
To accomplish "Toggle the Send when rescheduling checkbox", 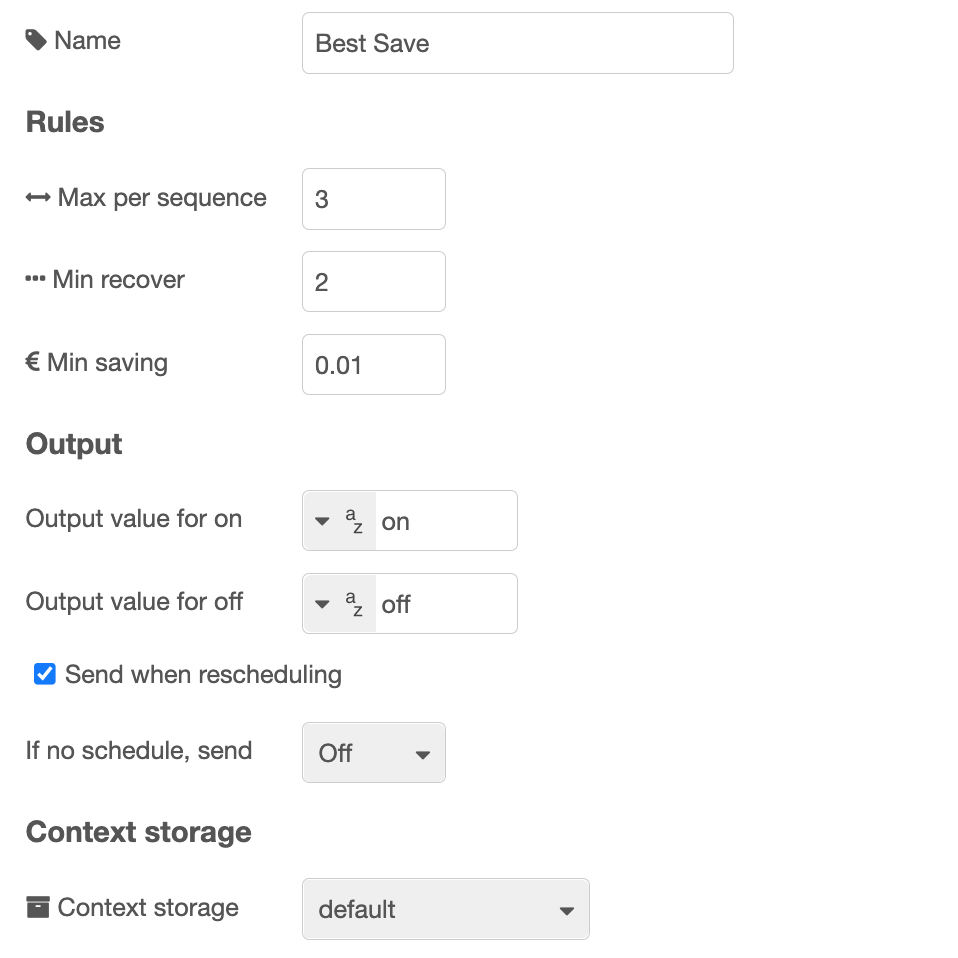I will [x=45, y=675].
